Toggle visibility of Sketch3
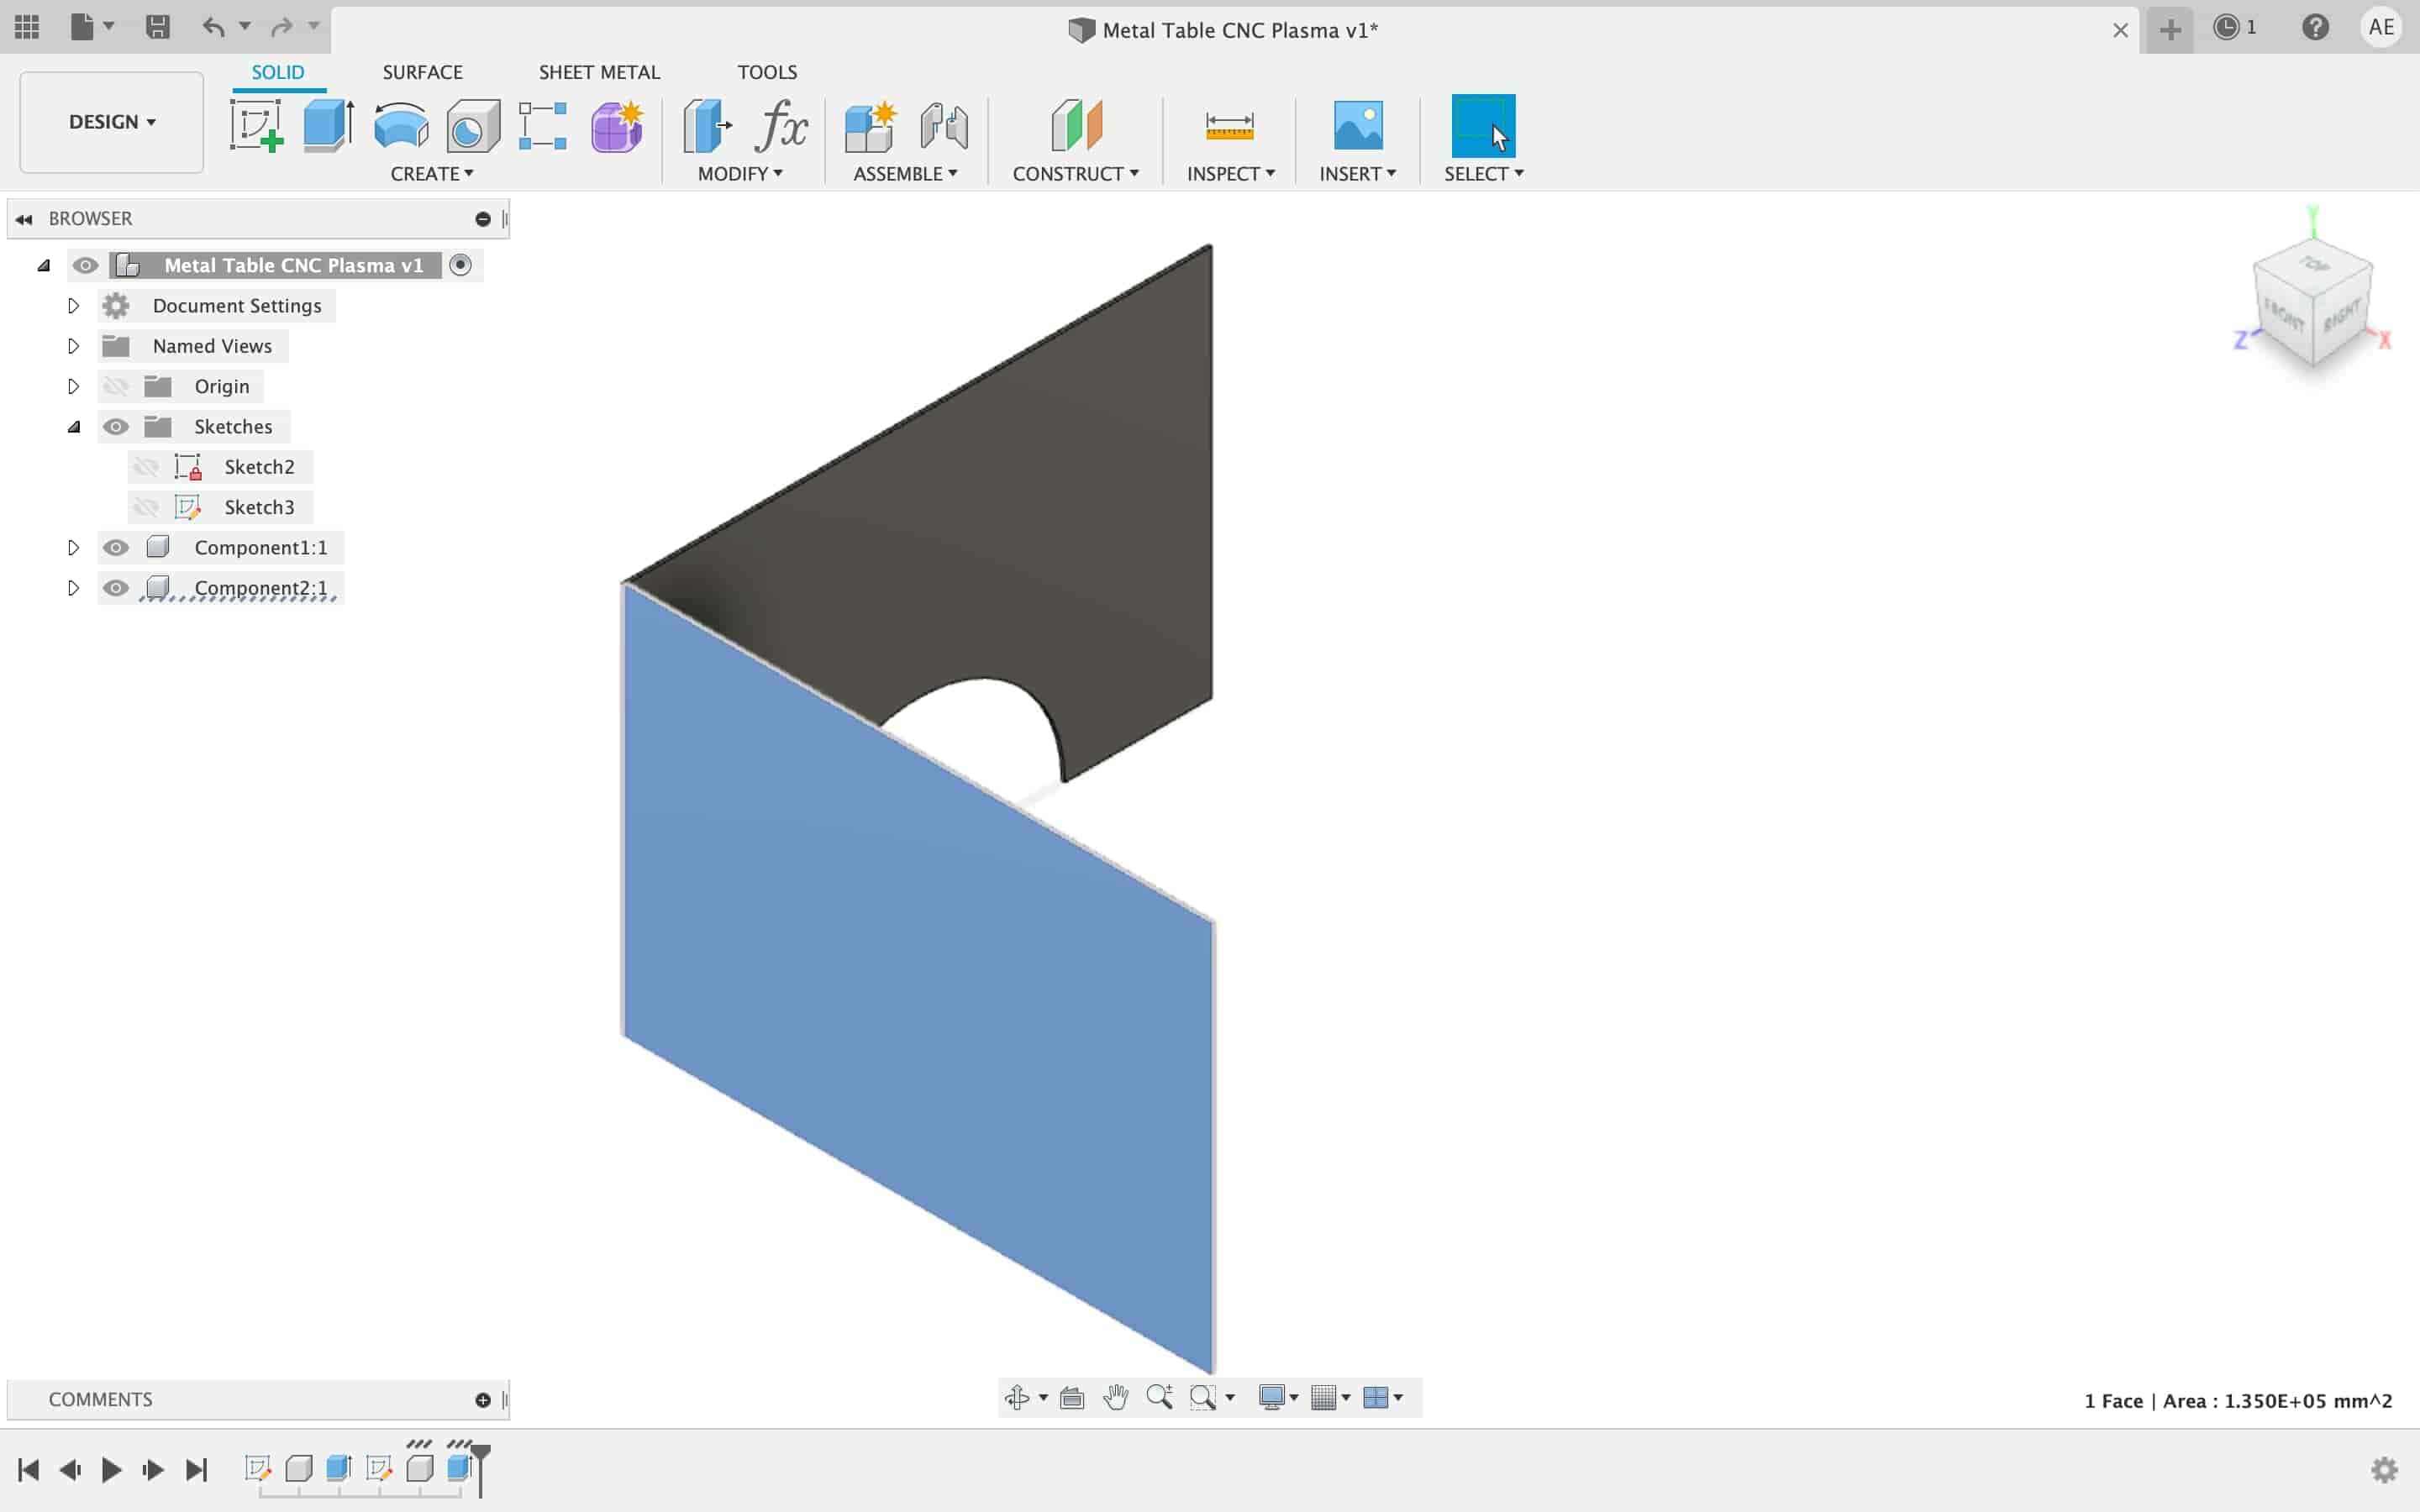Image resolution: width=2420 pixels, height=1512 pixels. pos(145,507)
